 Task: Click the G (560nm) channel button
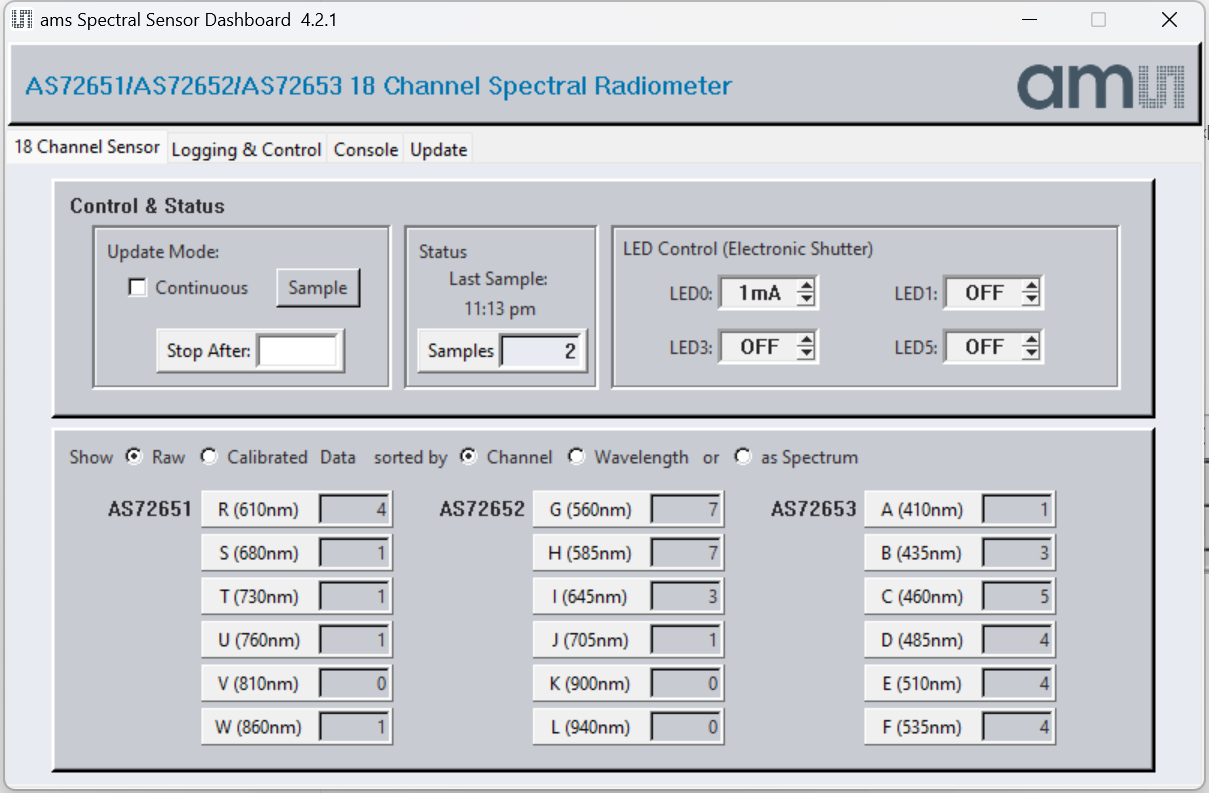point(590,510)
